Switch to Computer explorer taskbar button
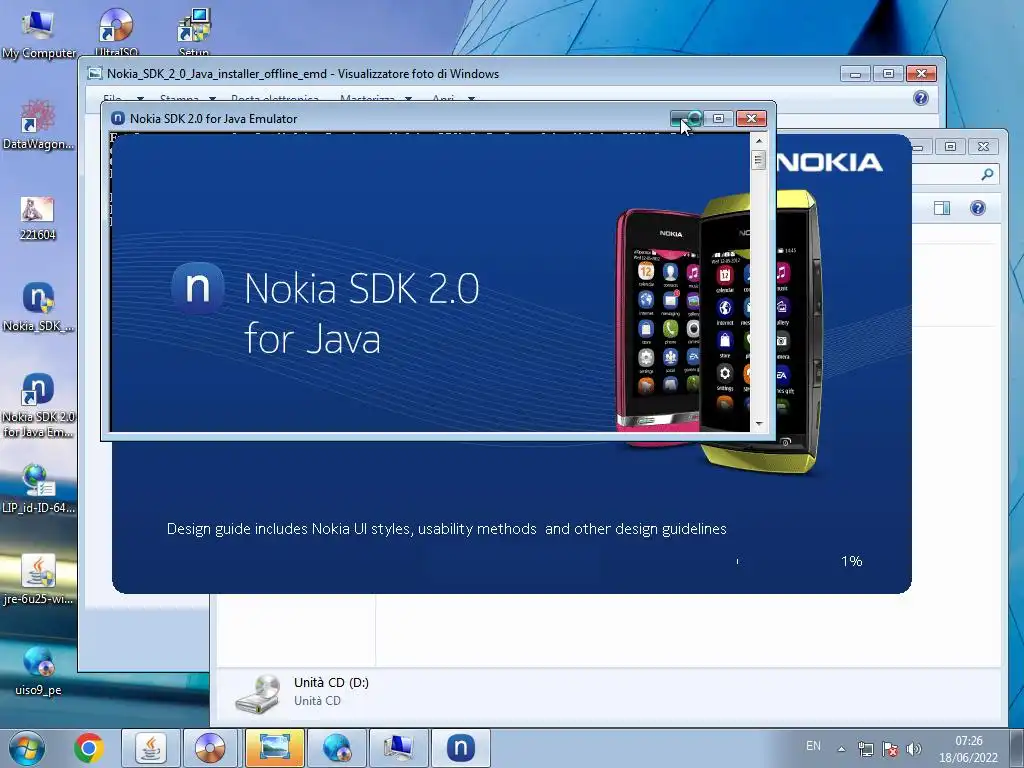 [x=398, y=748]
